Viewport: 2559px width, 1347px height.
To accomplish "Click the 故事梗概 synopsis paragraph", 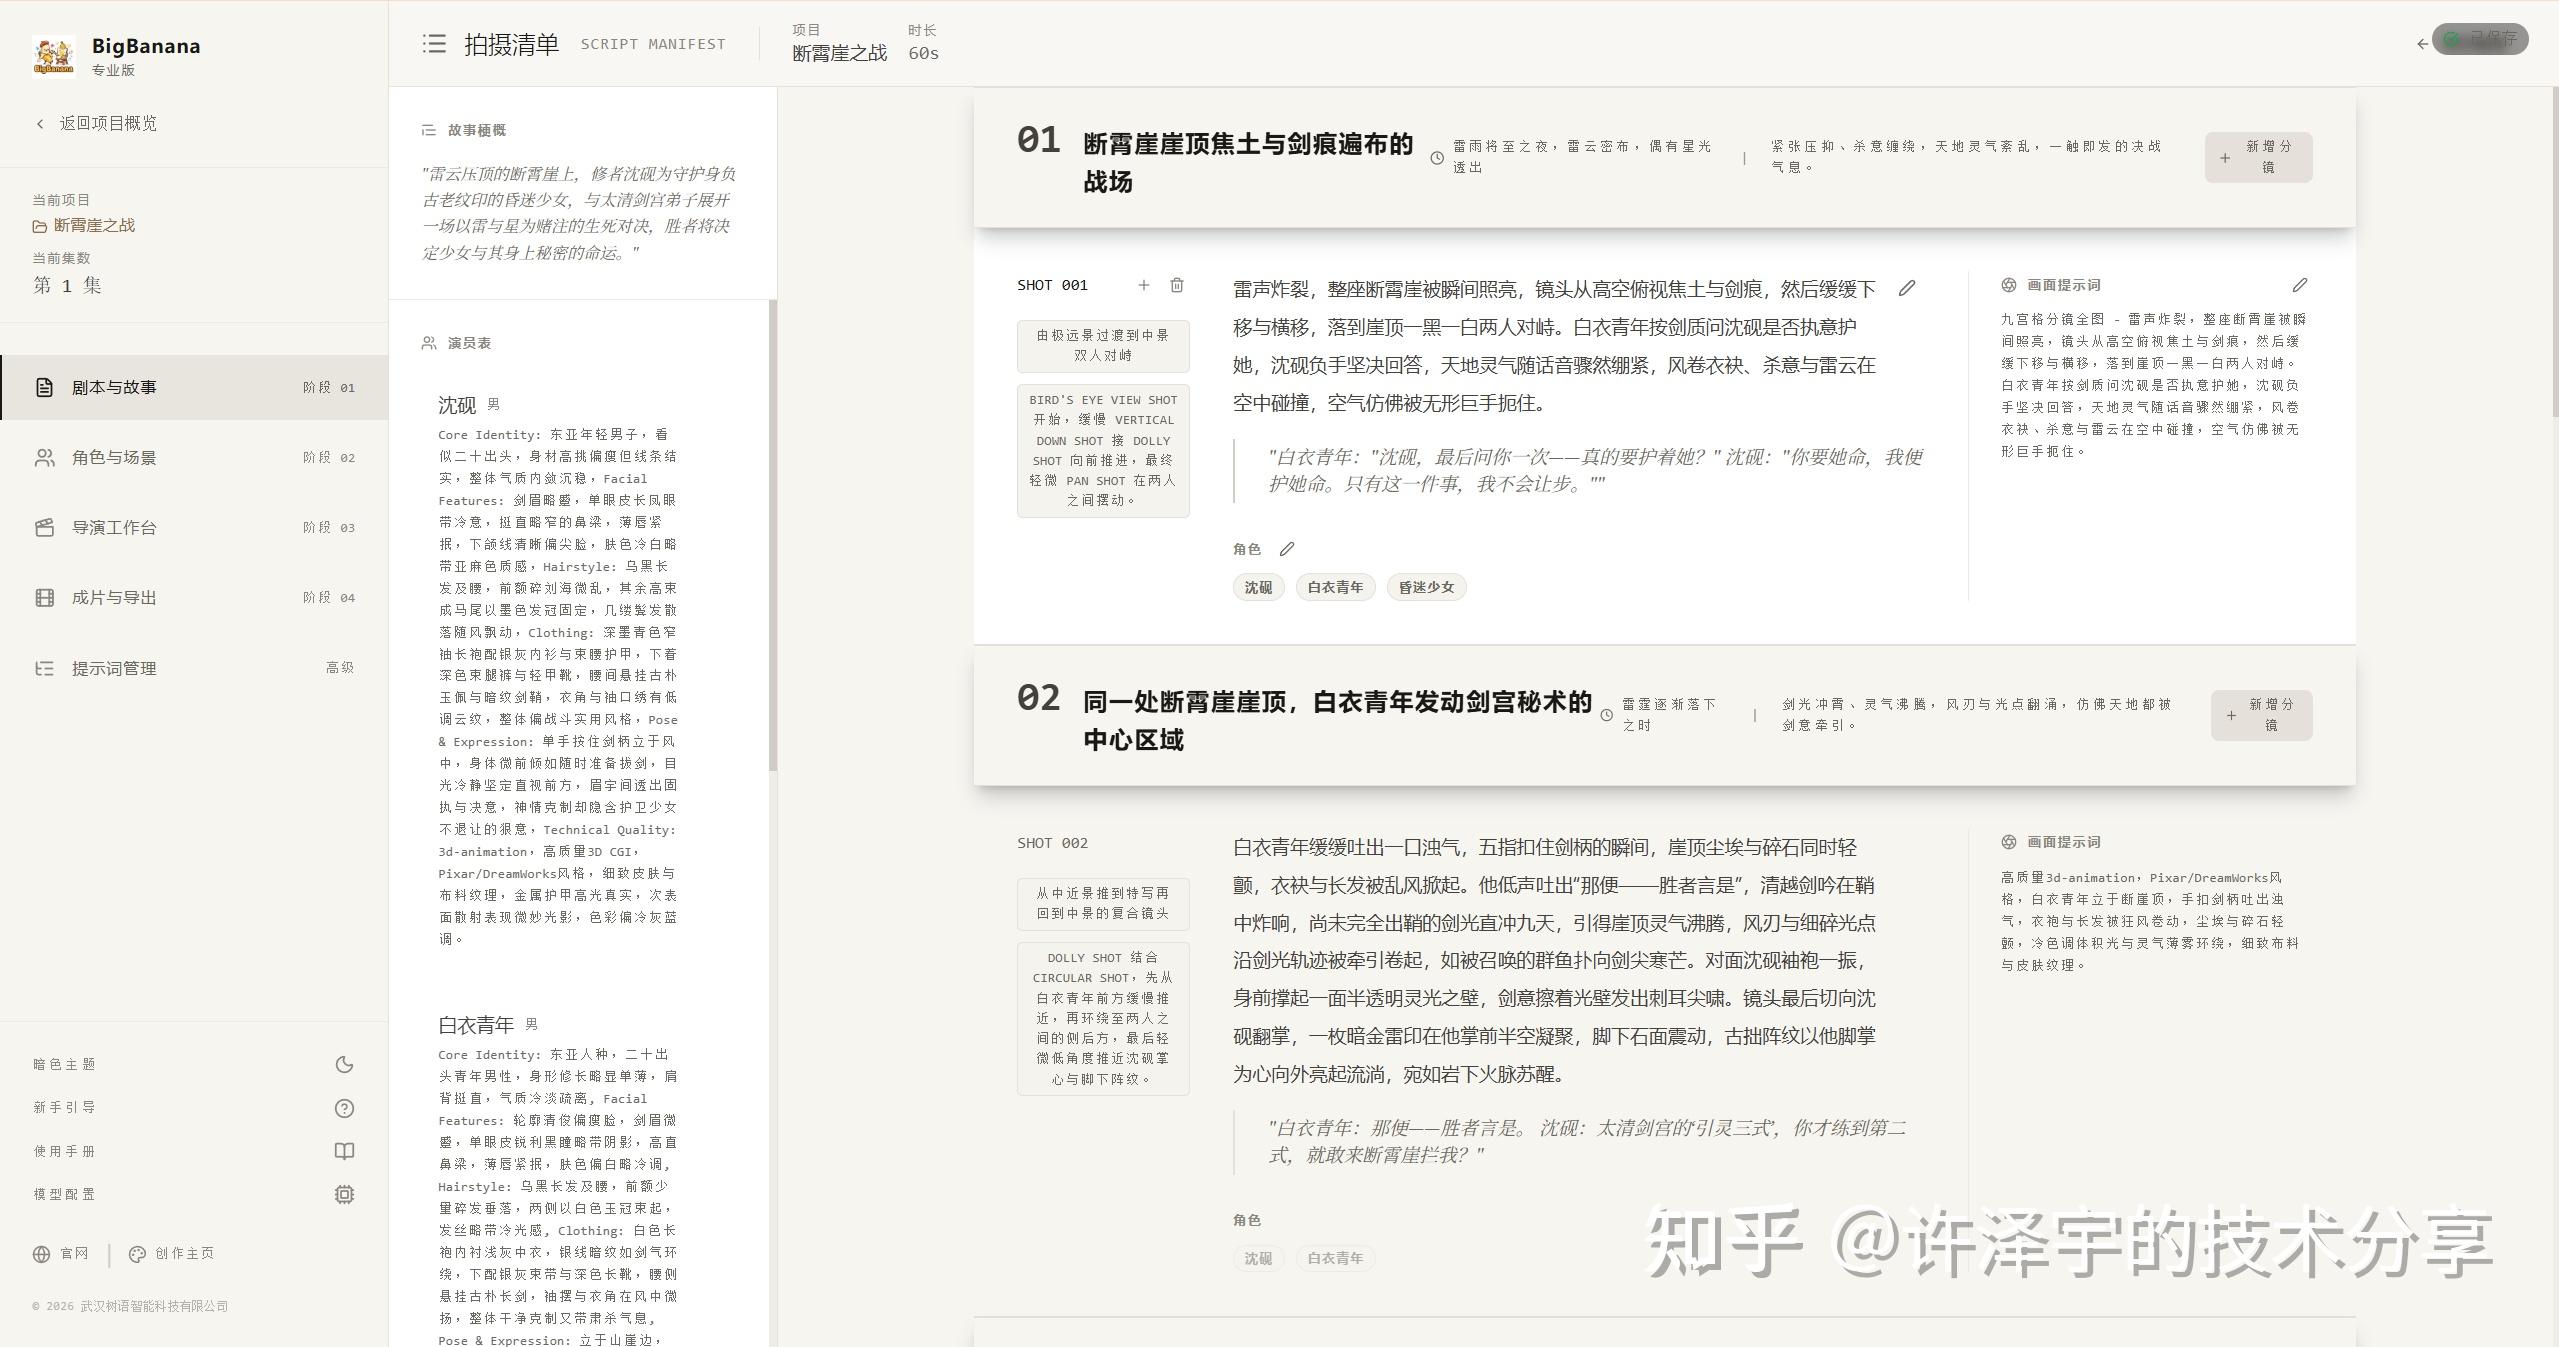I will (579, 213).
